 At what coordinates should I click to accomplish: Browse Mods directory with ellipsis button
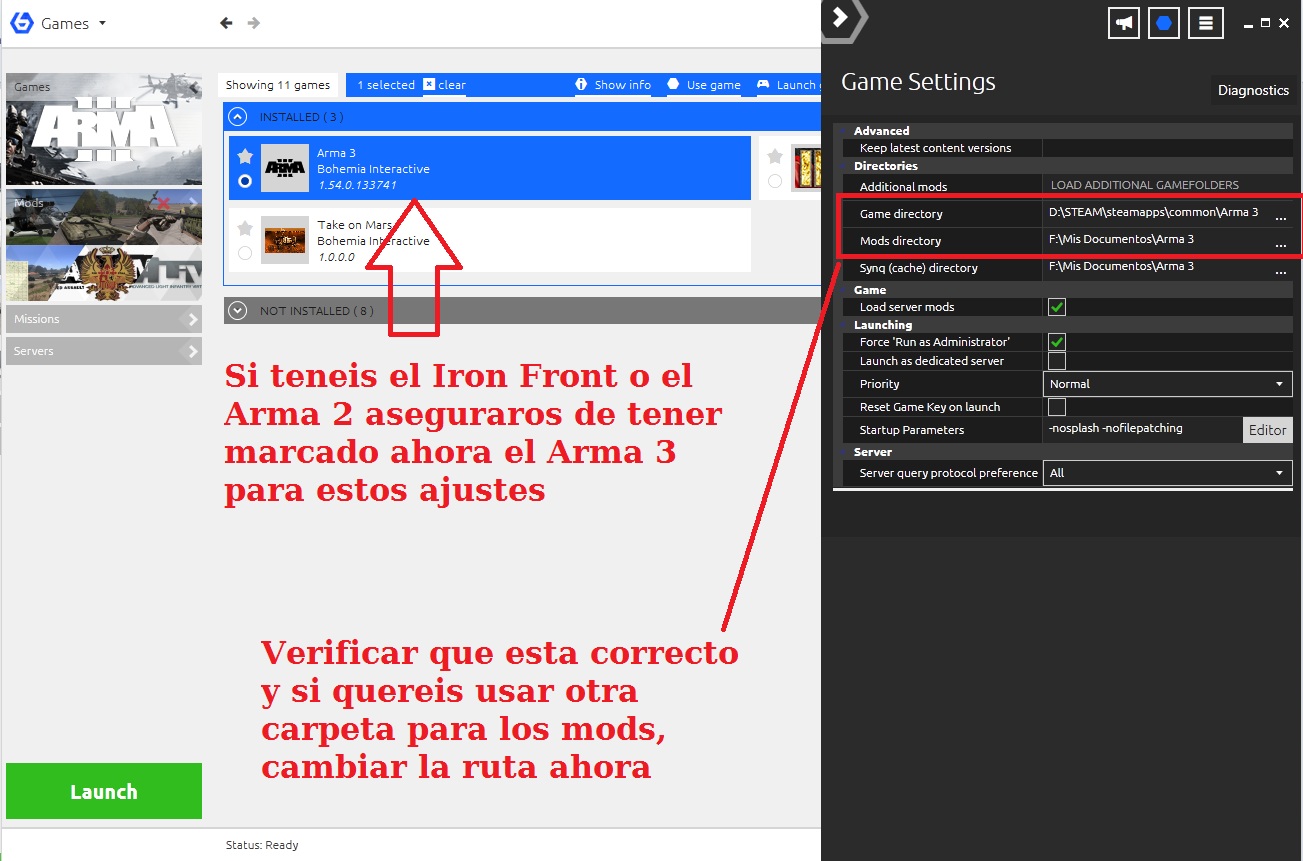click(x=1281, y=244)
